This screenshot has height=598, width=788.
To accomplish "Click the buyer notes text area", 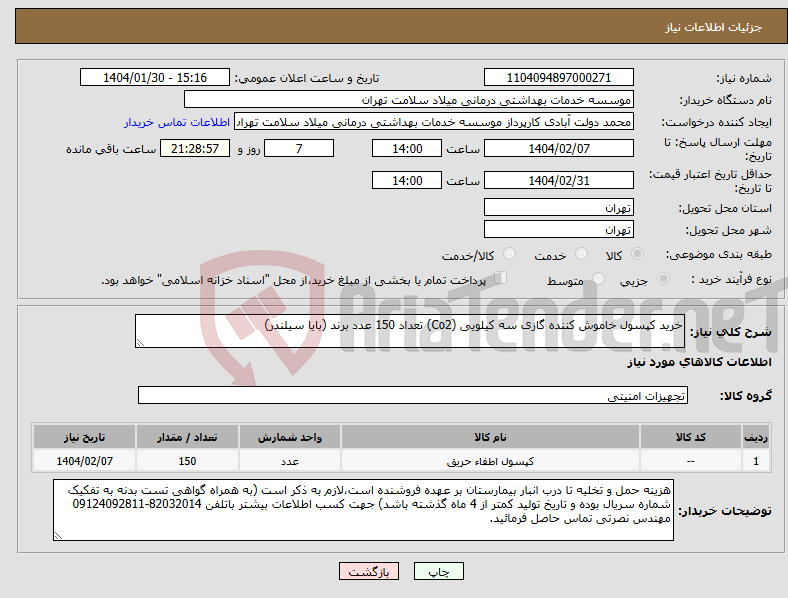I will pyautogui.click(x=363, y=510).
